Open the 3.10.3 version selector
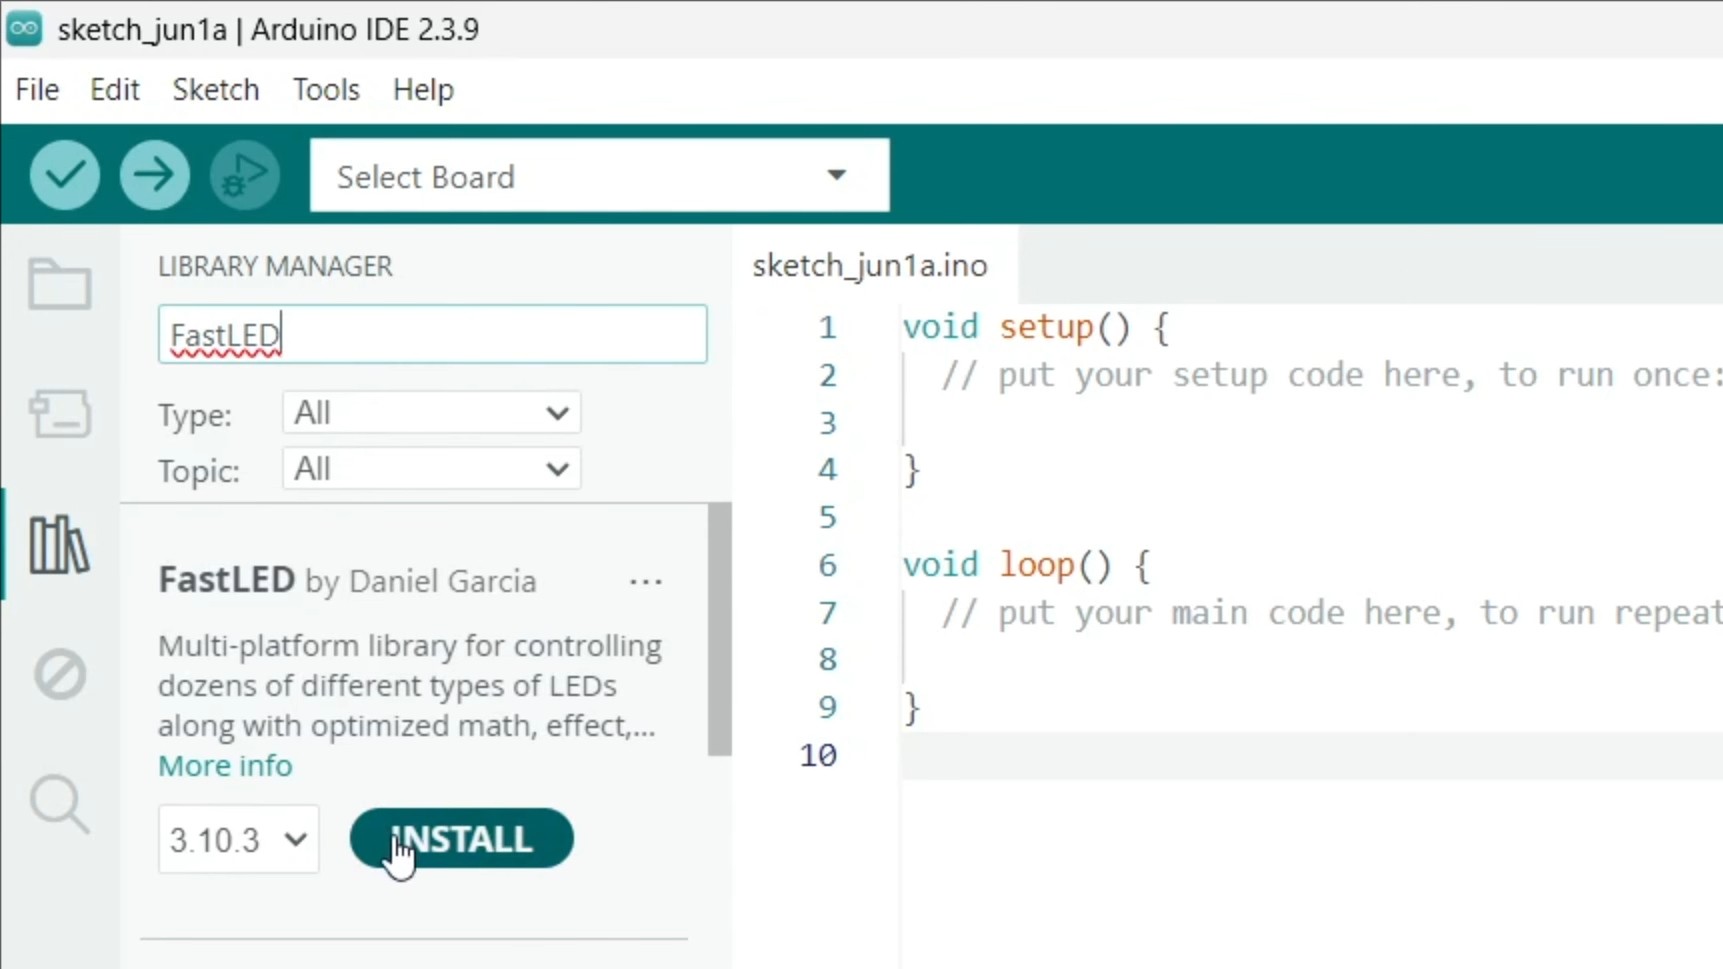This screenshot has height=969, width=1723. point(238,839)
